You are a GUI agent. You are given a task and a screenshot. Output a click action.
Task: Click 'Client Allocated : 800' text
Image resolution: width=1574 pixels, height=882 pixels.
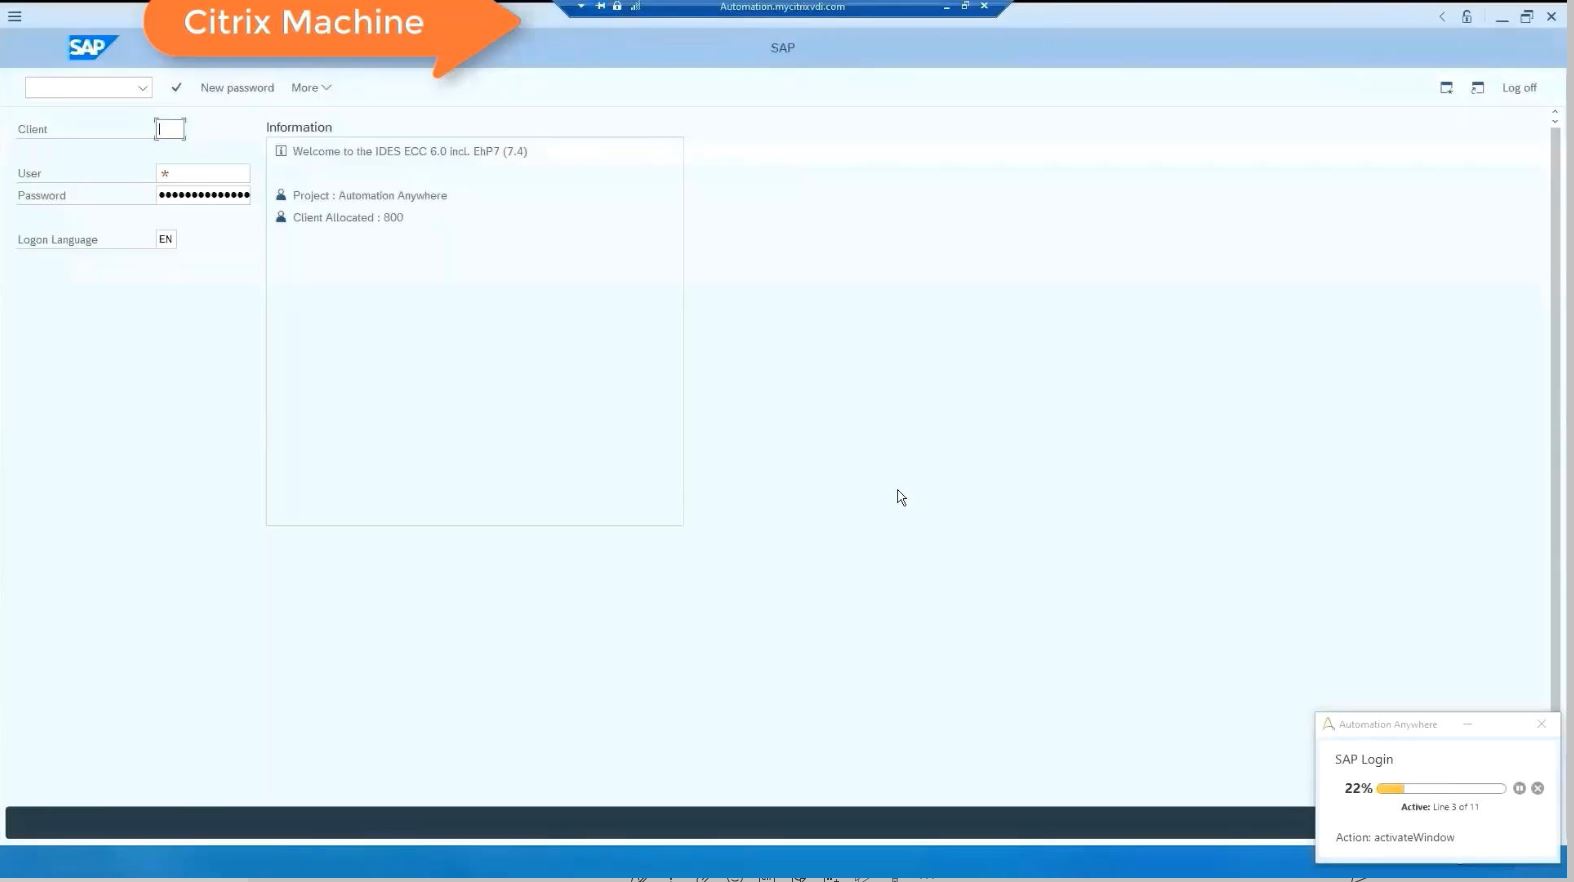(348, 217)
